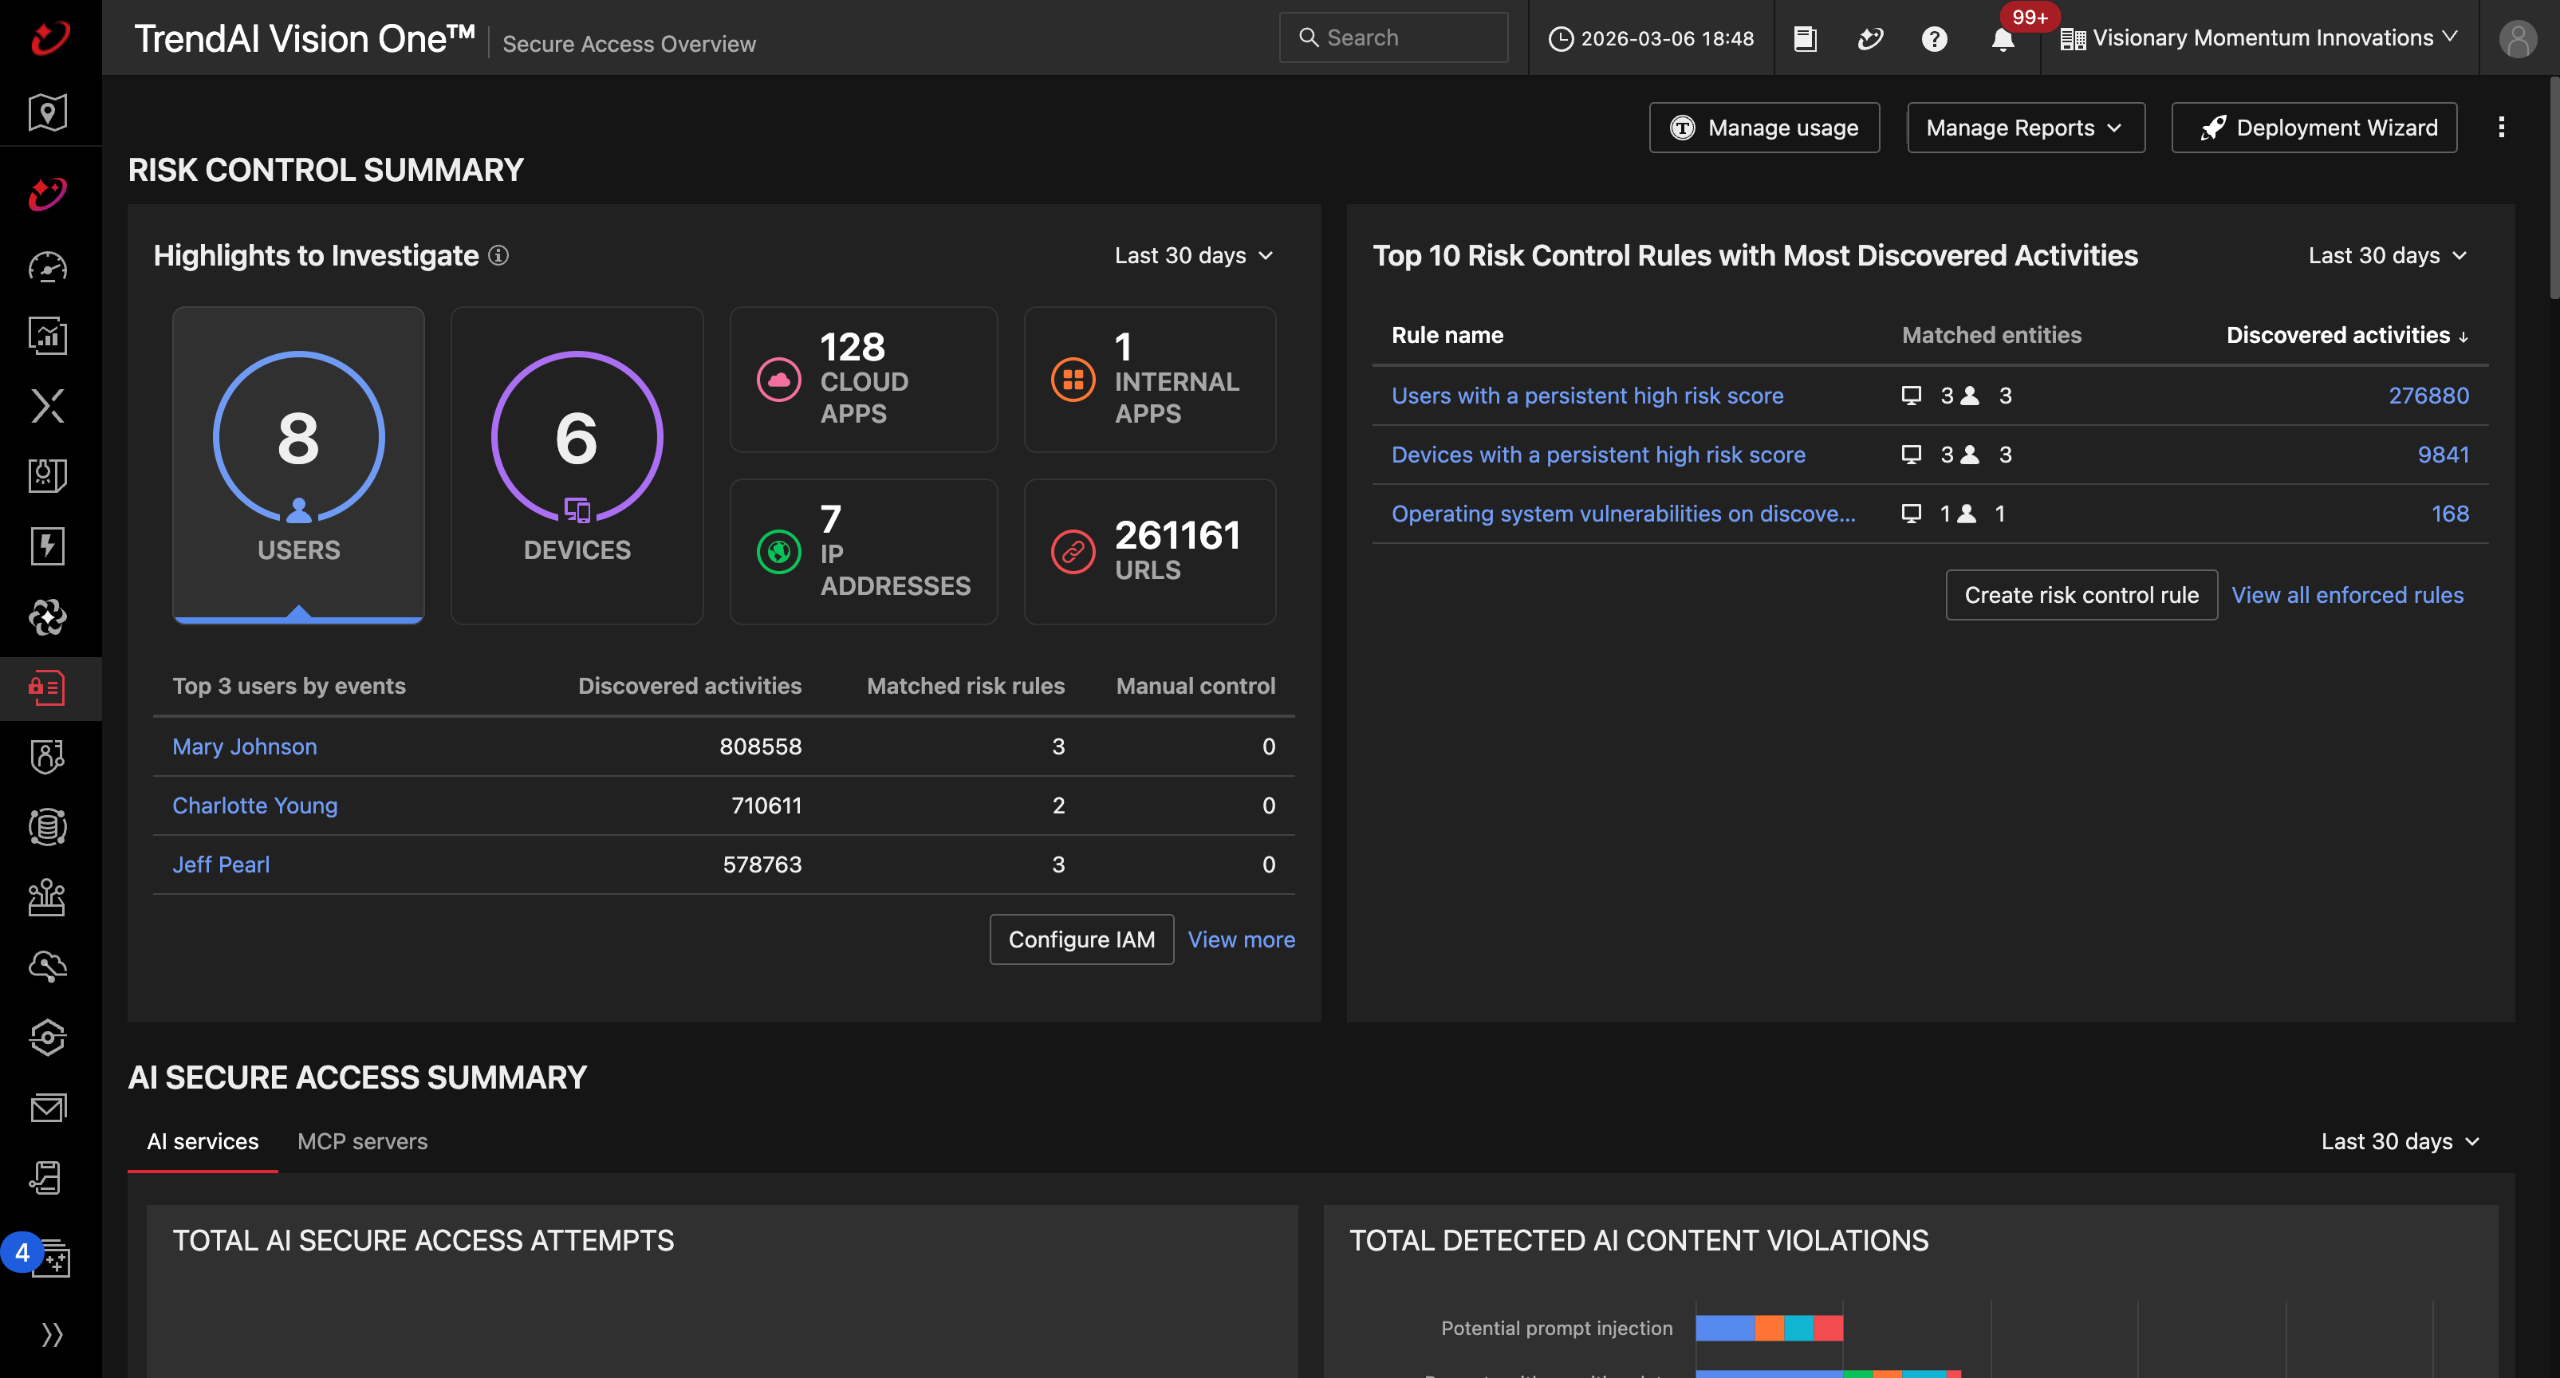Click the info icon beside Highlights to Investigate
This screenshot has height=1378, width=2560.
(x=498, y=256)
